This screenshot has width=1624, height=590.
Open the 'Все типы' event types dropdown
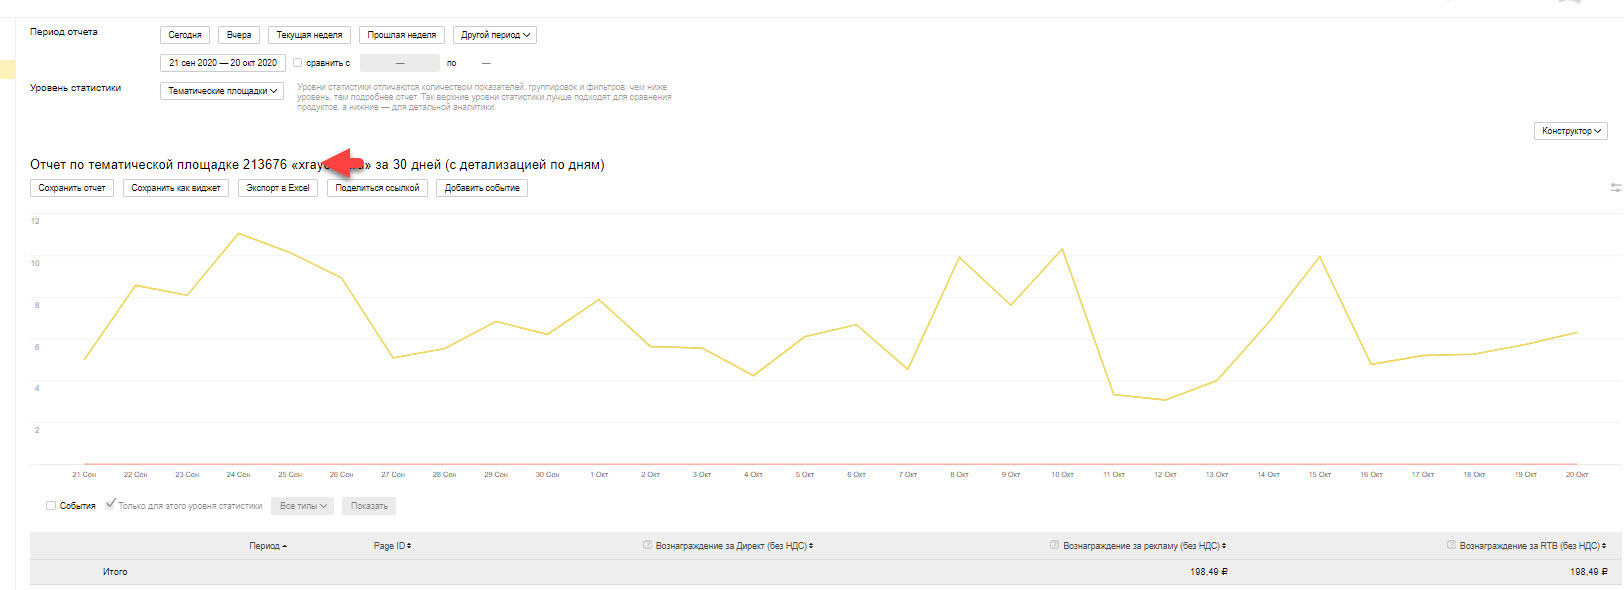(x=302, y=506)
